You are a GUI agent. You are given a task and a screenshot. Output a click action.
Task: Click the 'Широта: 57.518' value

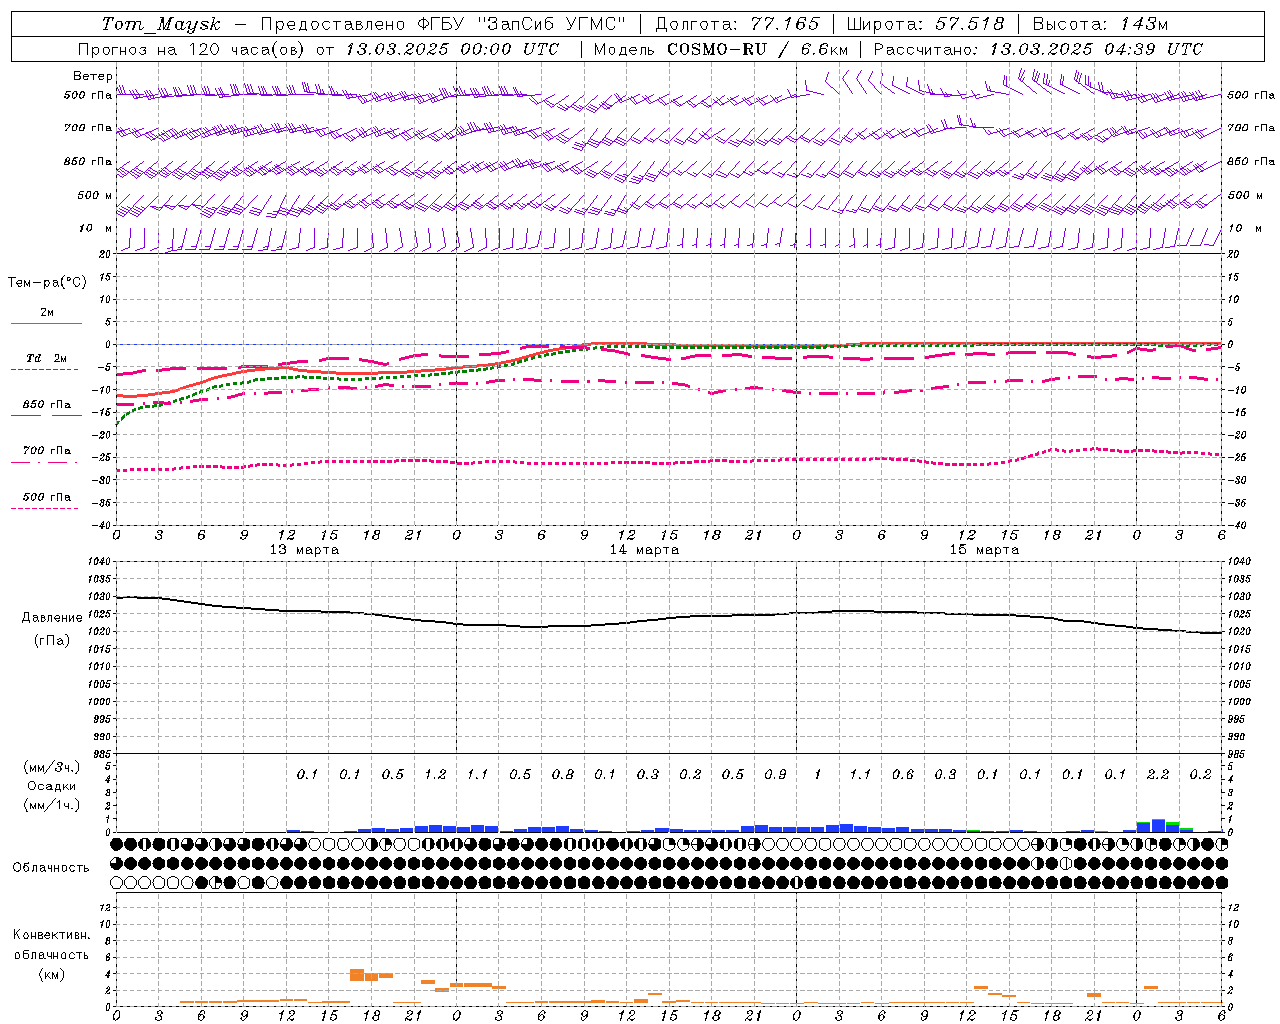pos(924,24)
